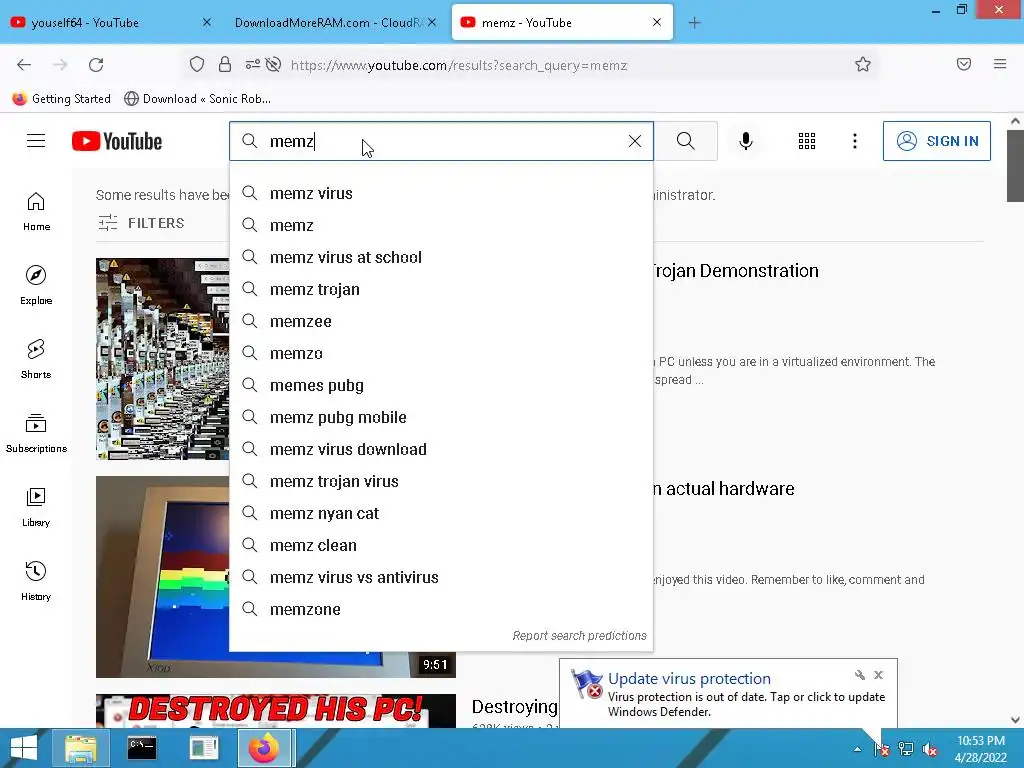Viewport: 1024px width, 768px height.
Task: Go back with the browser back arrow
Action: [24, 65]
